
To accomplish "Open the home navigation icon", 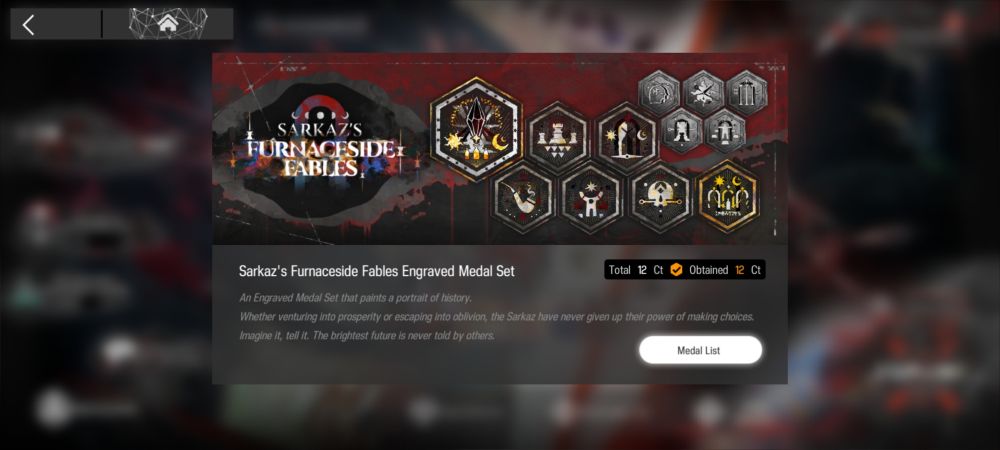I will coord(168,24).
